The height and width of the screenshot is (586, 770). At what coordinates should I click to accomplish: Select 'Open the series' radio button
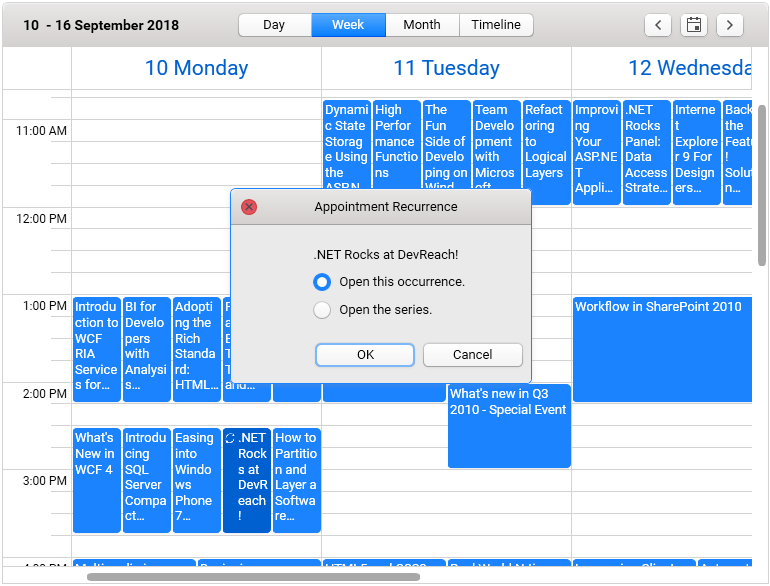pyautogui.click(x=322, y=310)
